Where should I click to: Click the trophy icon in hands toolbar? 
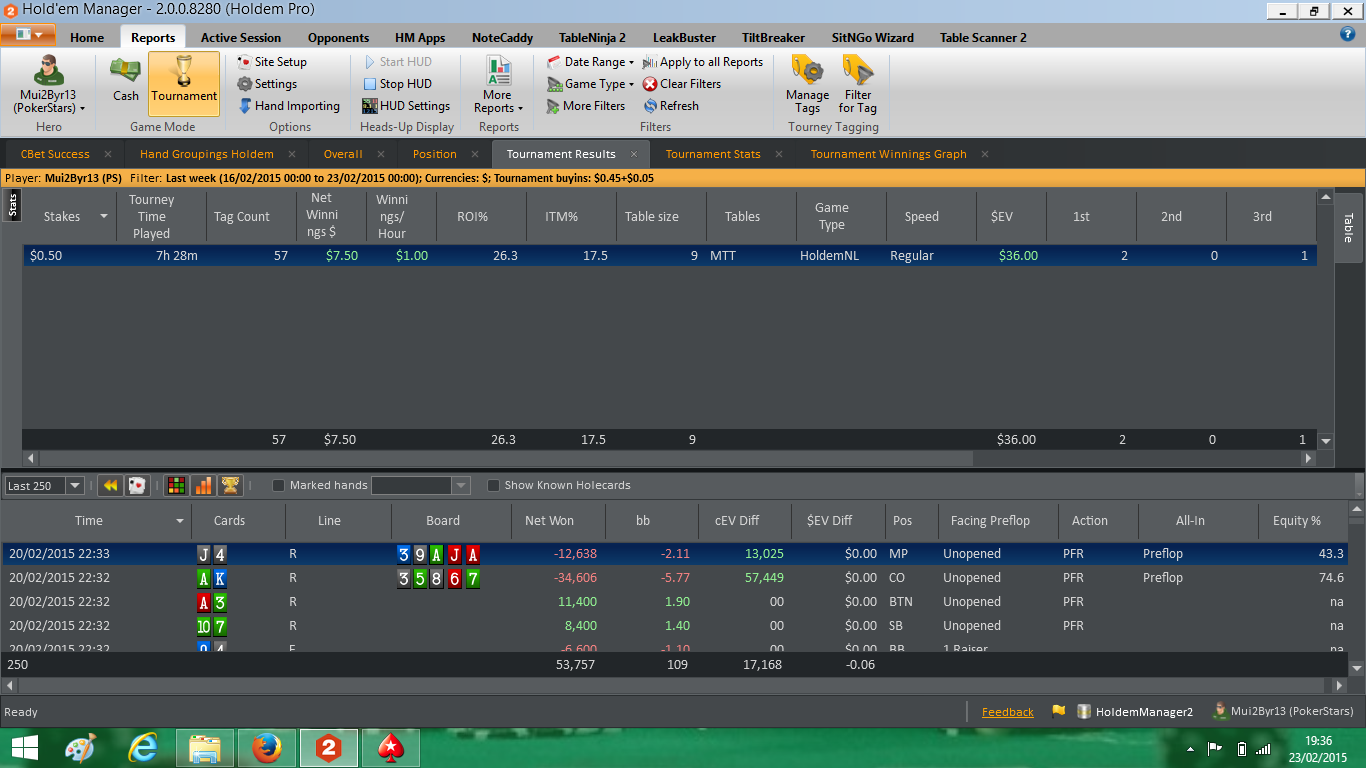[x=230, y=485]
